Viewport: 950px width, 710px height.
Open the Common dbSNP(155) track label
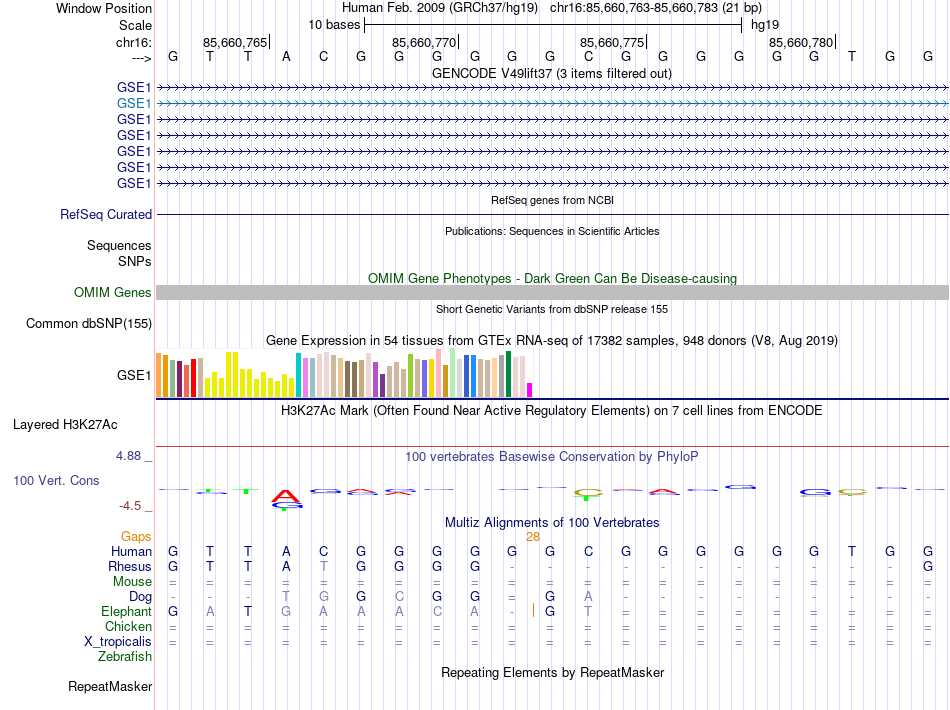point(89,323)
